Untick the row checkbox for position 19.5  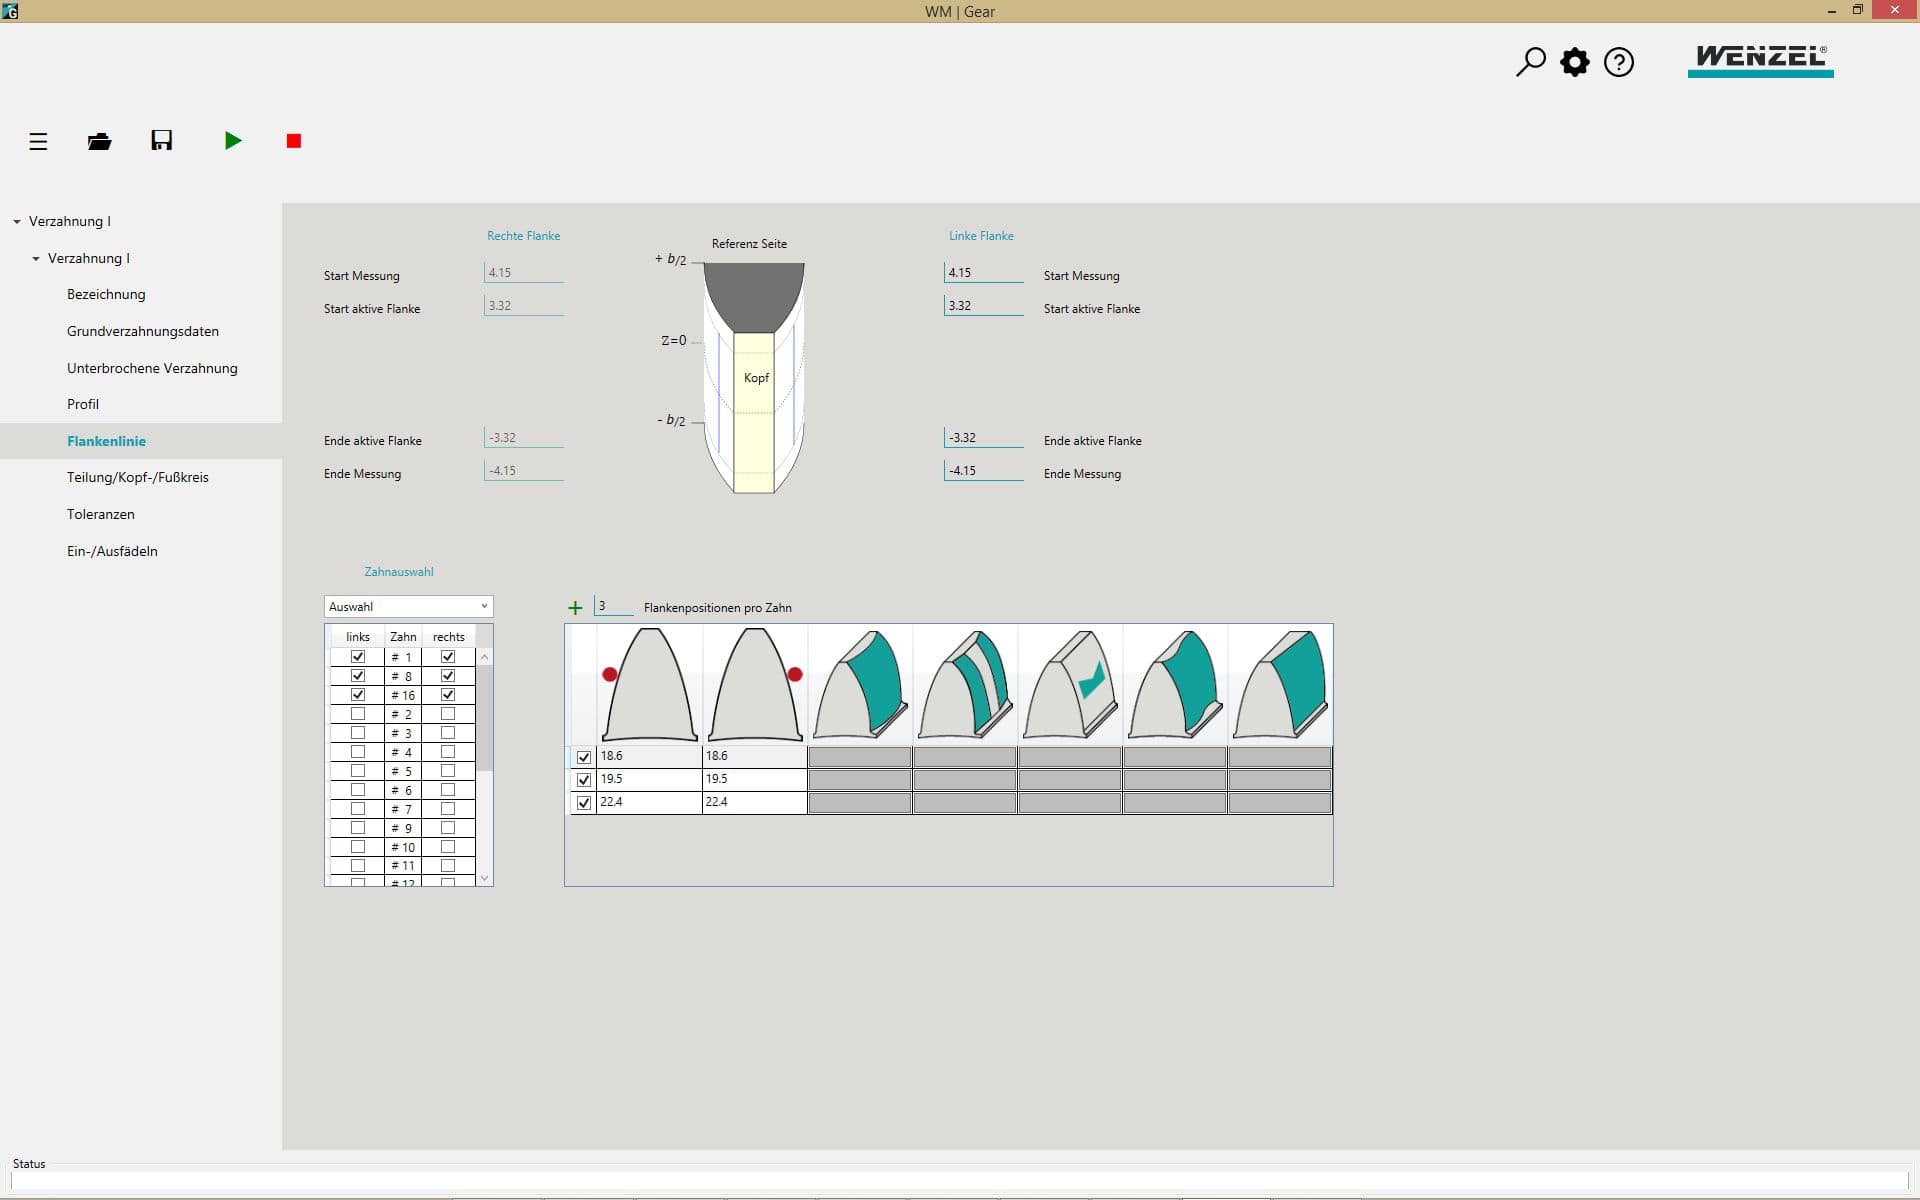[x=584, y=780]
